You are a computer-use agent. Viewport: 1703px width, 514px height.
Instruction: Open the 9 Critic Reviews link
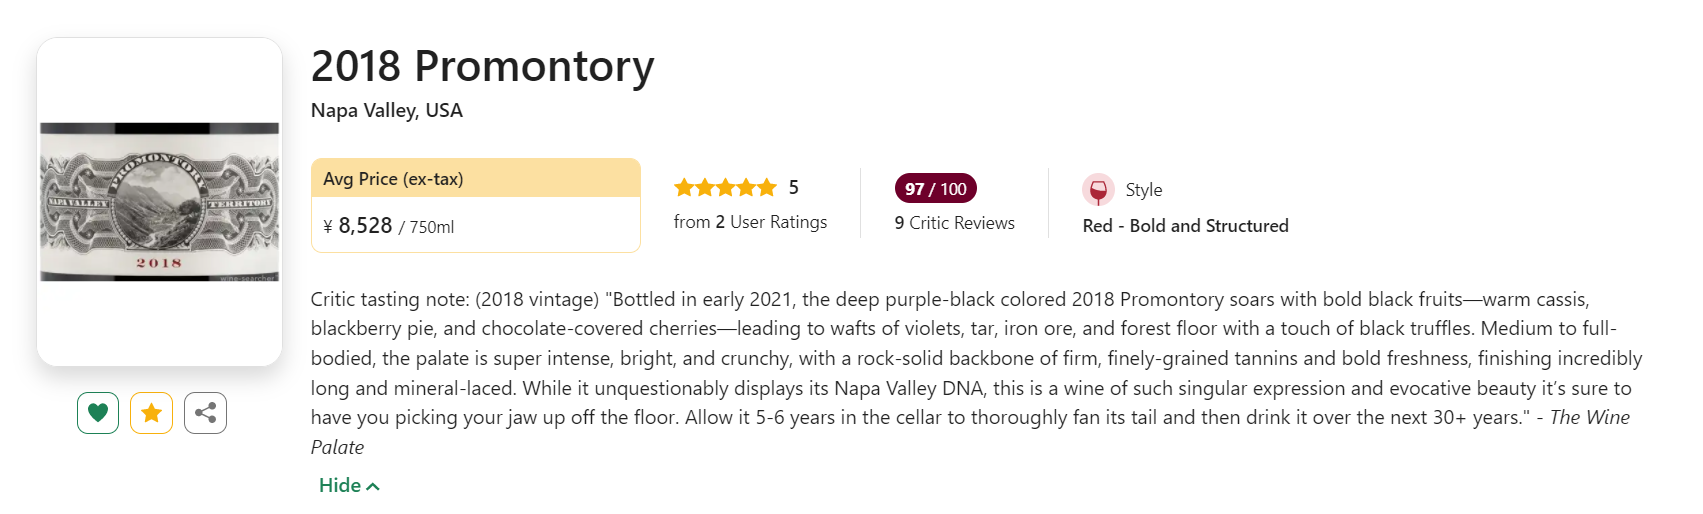pyautogui.click(x=954, y=223)
